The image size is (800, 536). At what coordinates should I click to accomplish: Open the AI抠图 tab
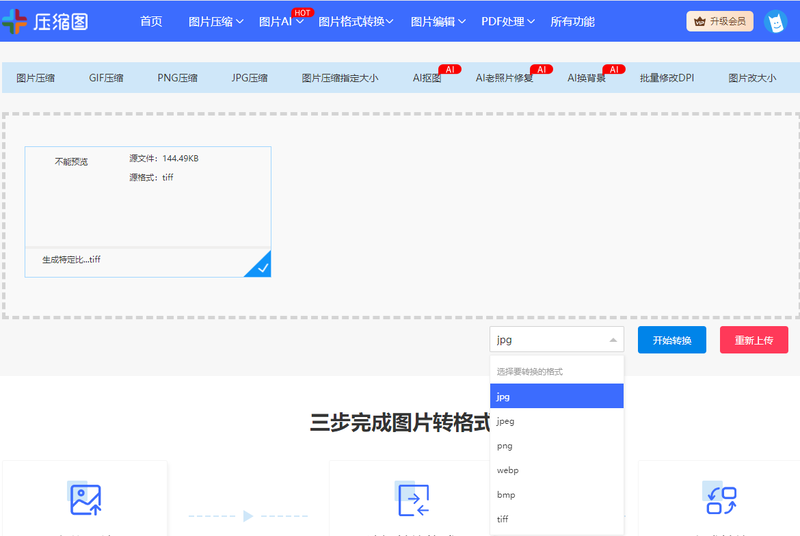pyautogui.click(x=427, y=77)
